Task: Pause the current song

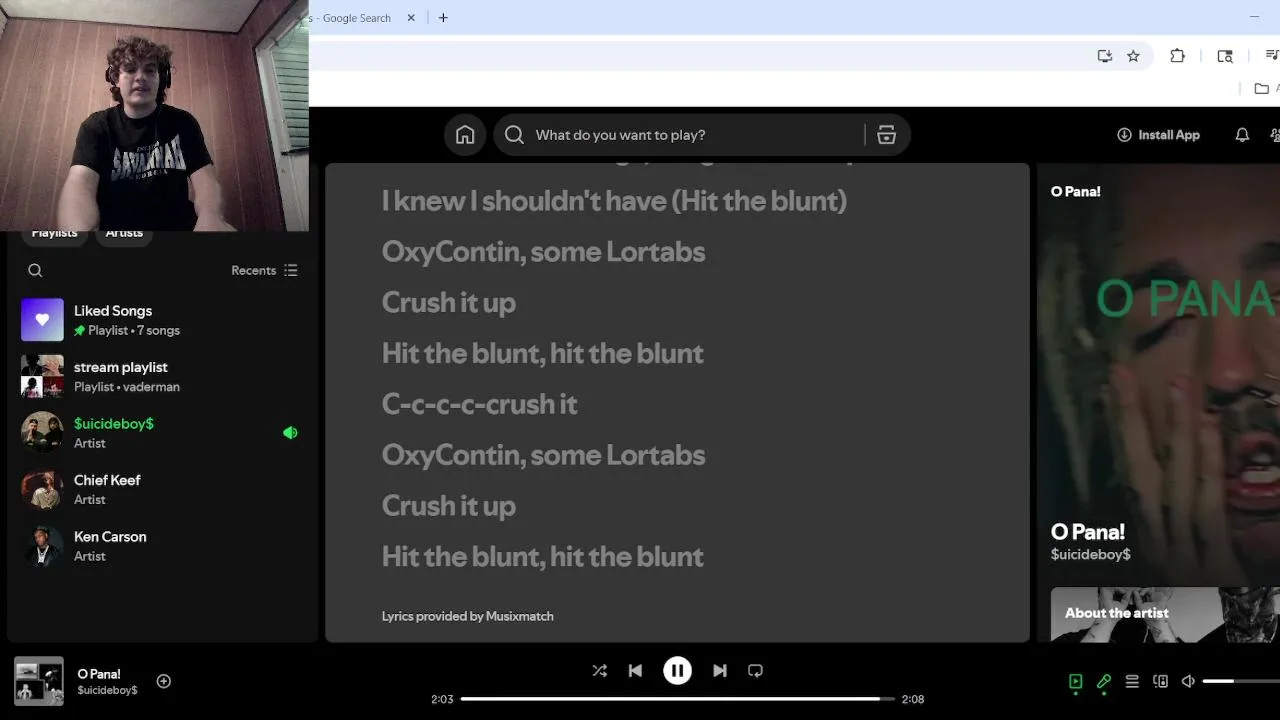Action: click(x=677, y=671)
